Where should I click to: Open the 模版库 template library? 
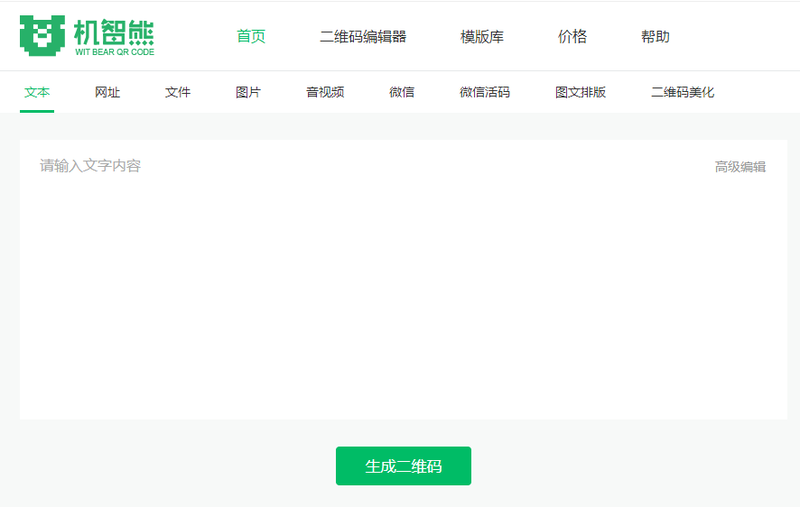point(482,37)
